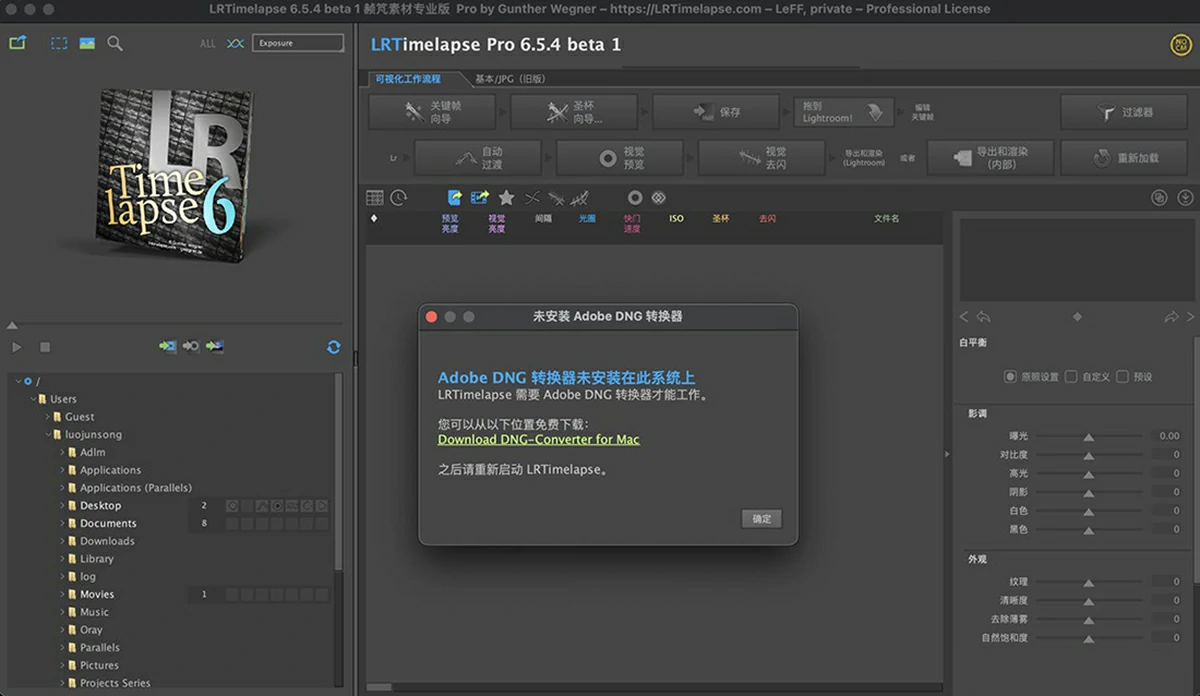The width and height of the screenshot is (1200, 696).
Task: Click the 视觉去闪 visual deflicker button
Action: pyautogui.click(x=762, y=158)
